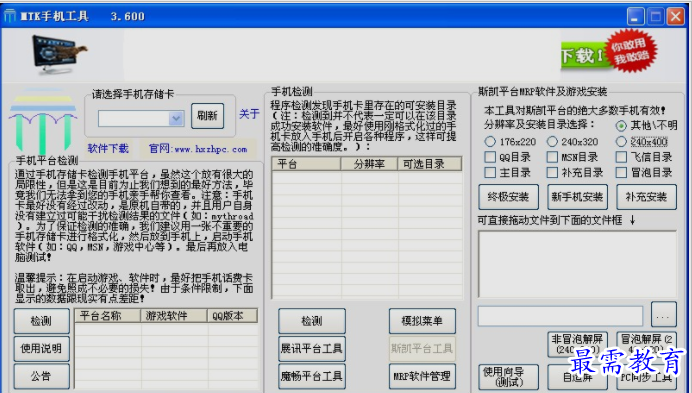Visit the official site www.hxzhpc.com link
This screenshot has height=393, width=692.
point(198,149)
